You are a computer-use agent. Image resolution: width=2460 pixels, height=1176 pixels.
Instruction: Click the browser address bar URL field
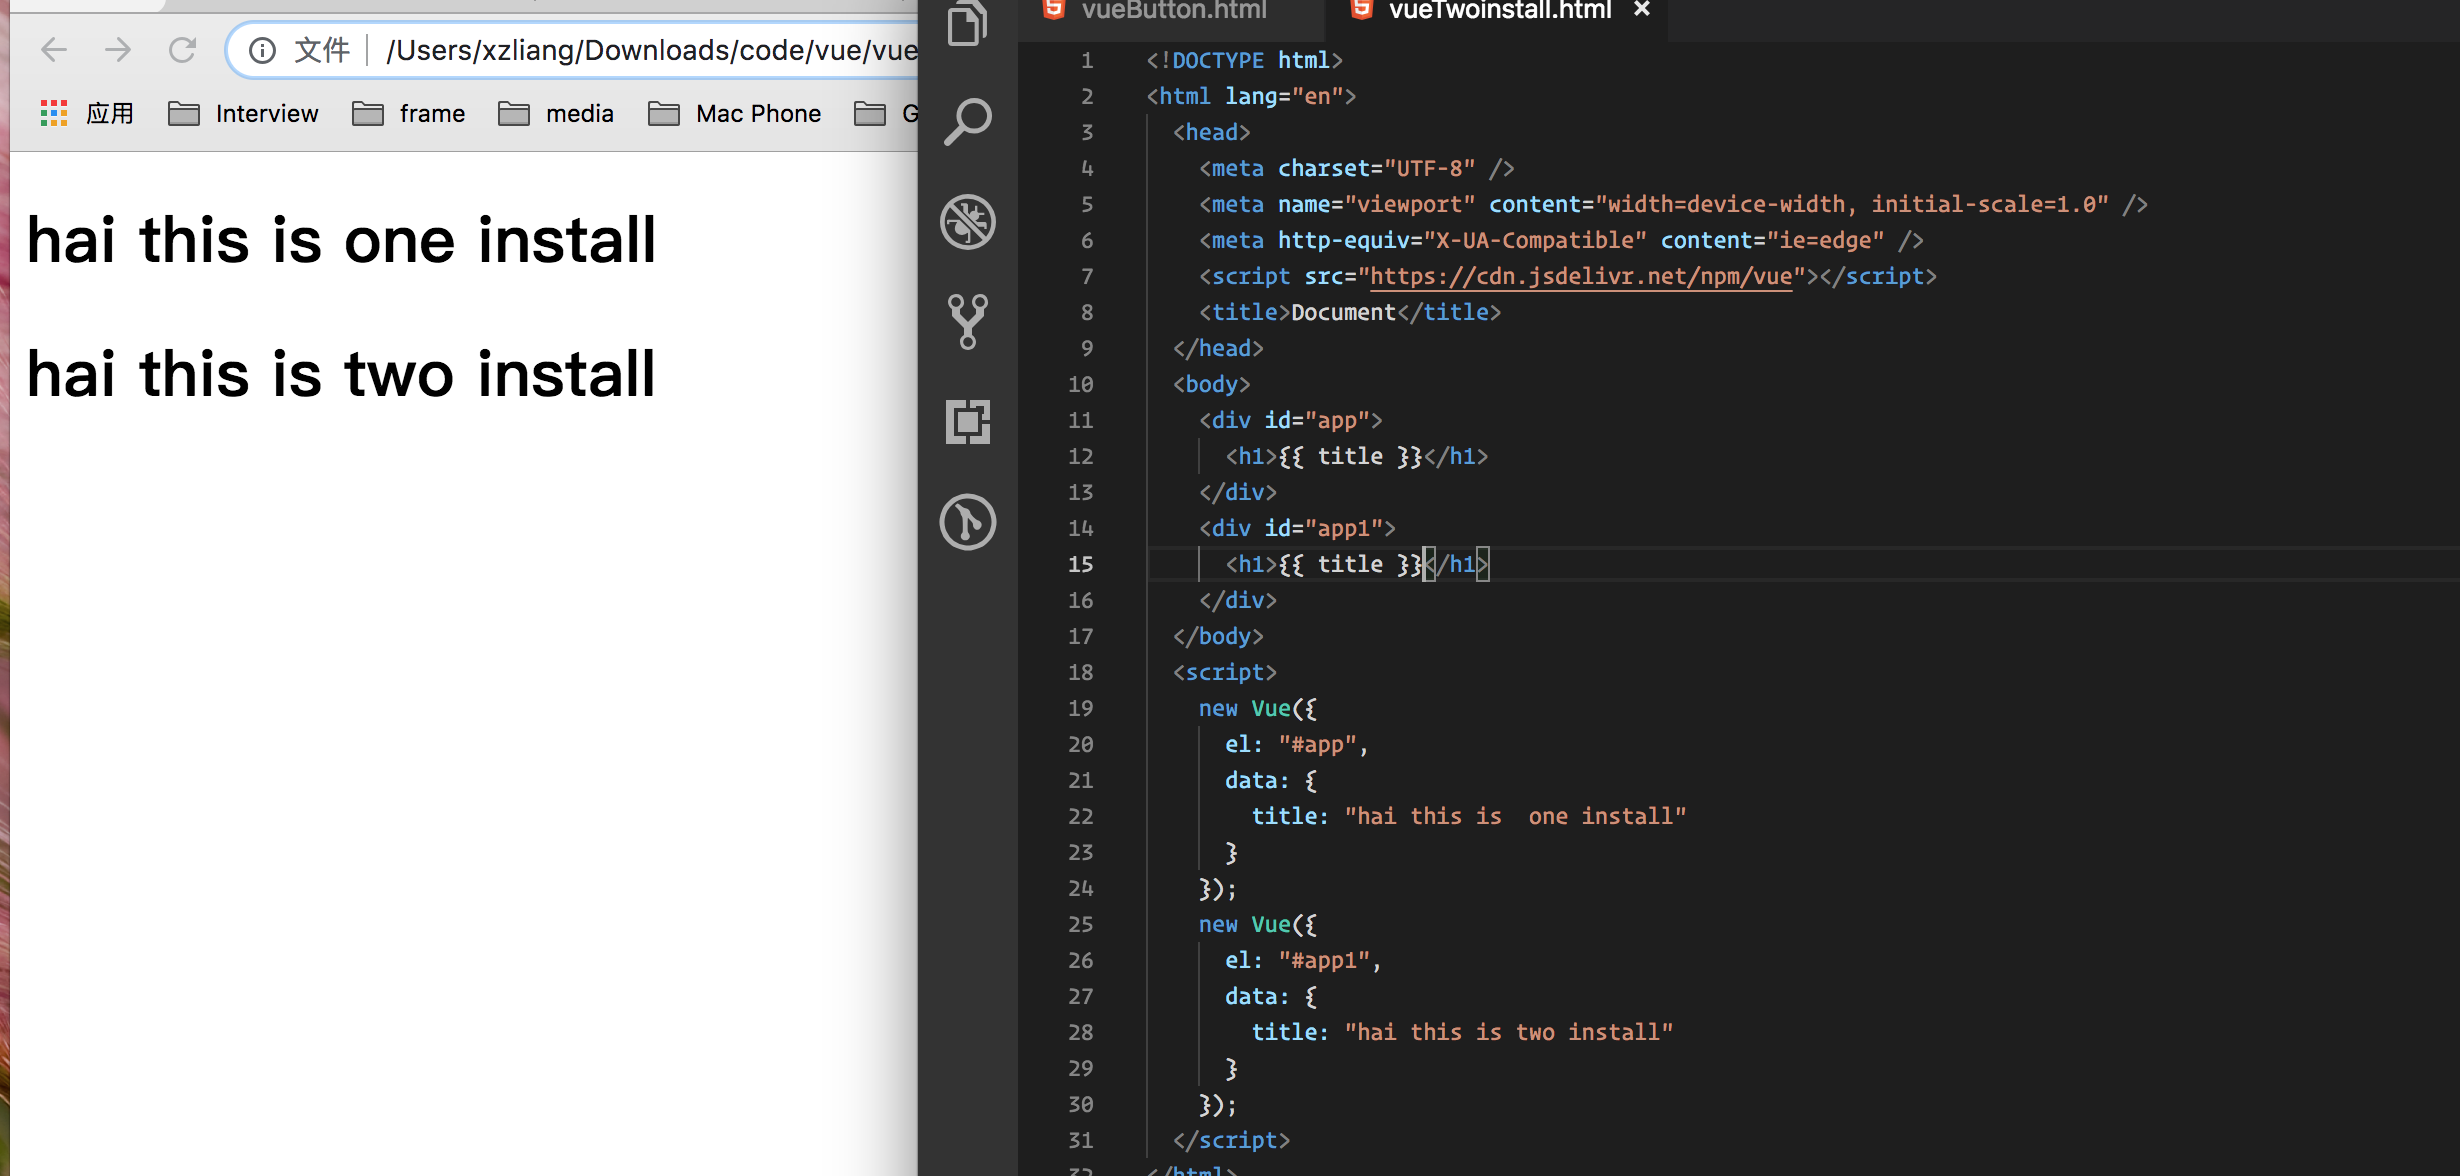click(650, 50)
